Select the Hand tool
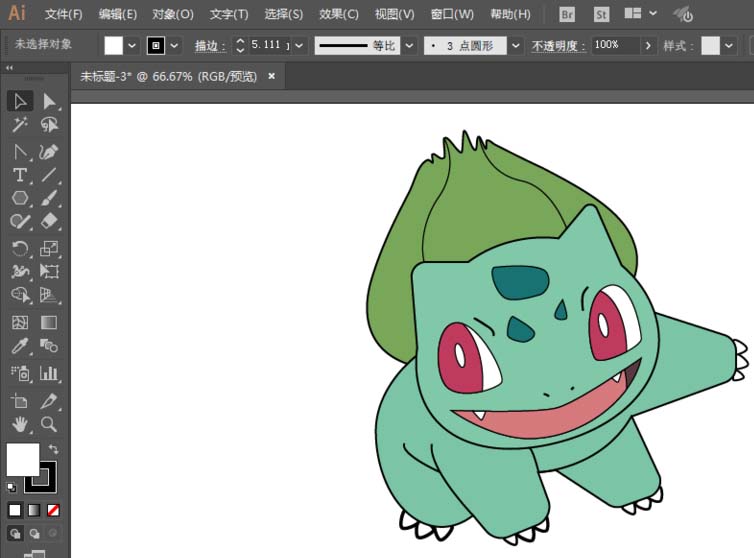This screenshot has width=754, height=558. (20, 425)
